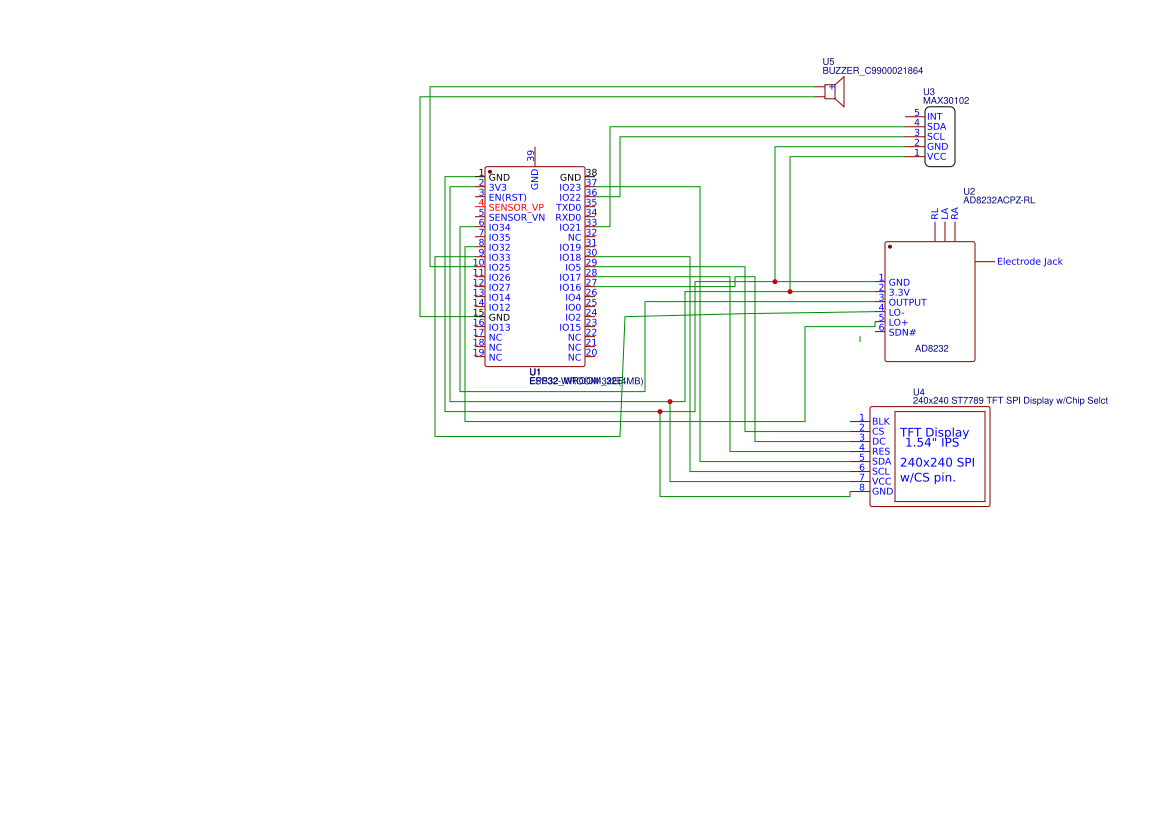Select the GND pin label on AD8232

pyautogui.click(x=899, y=283)
